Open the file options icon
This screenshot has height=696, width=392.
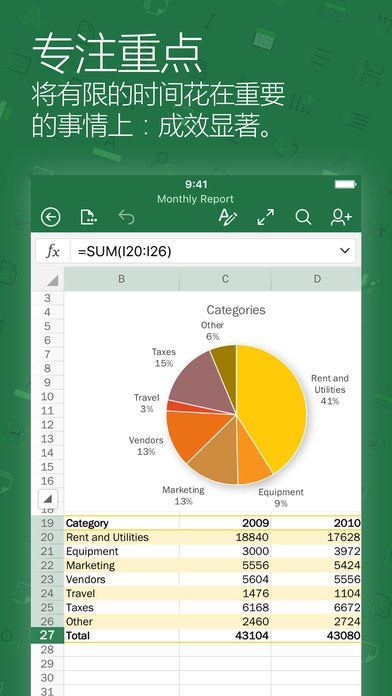[88, 217]
